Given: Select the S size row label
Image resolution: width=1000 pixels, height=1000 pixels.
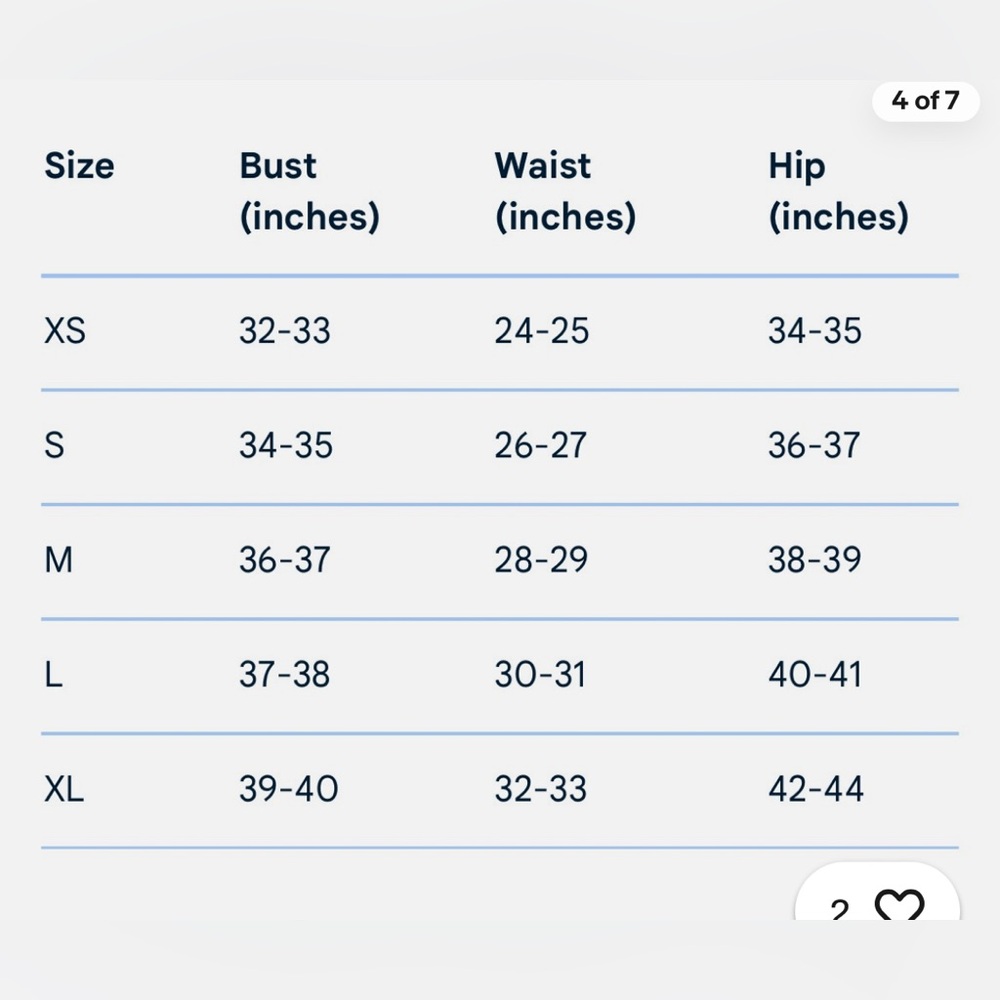Looking at the screenshot, I should point(54,445).
